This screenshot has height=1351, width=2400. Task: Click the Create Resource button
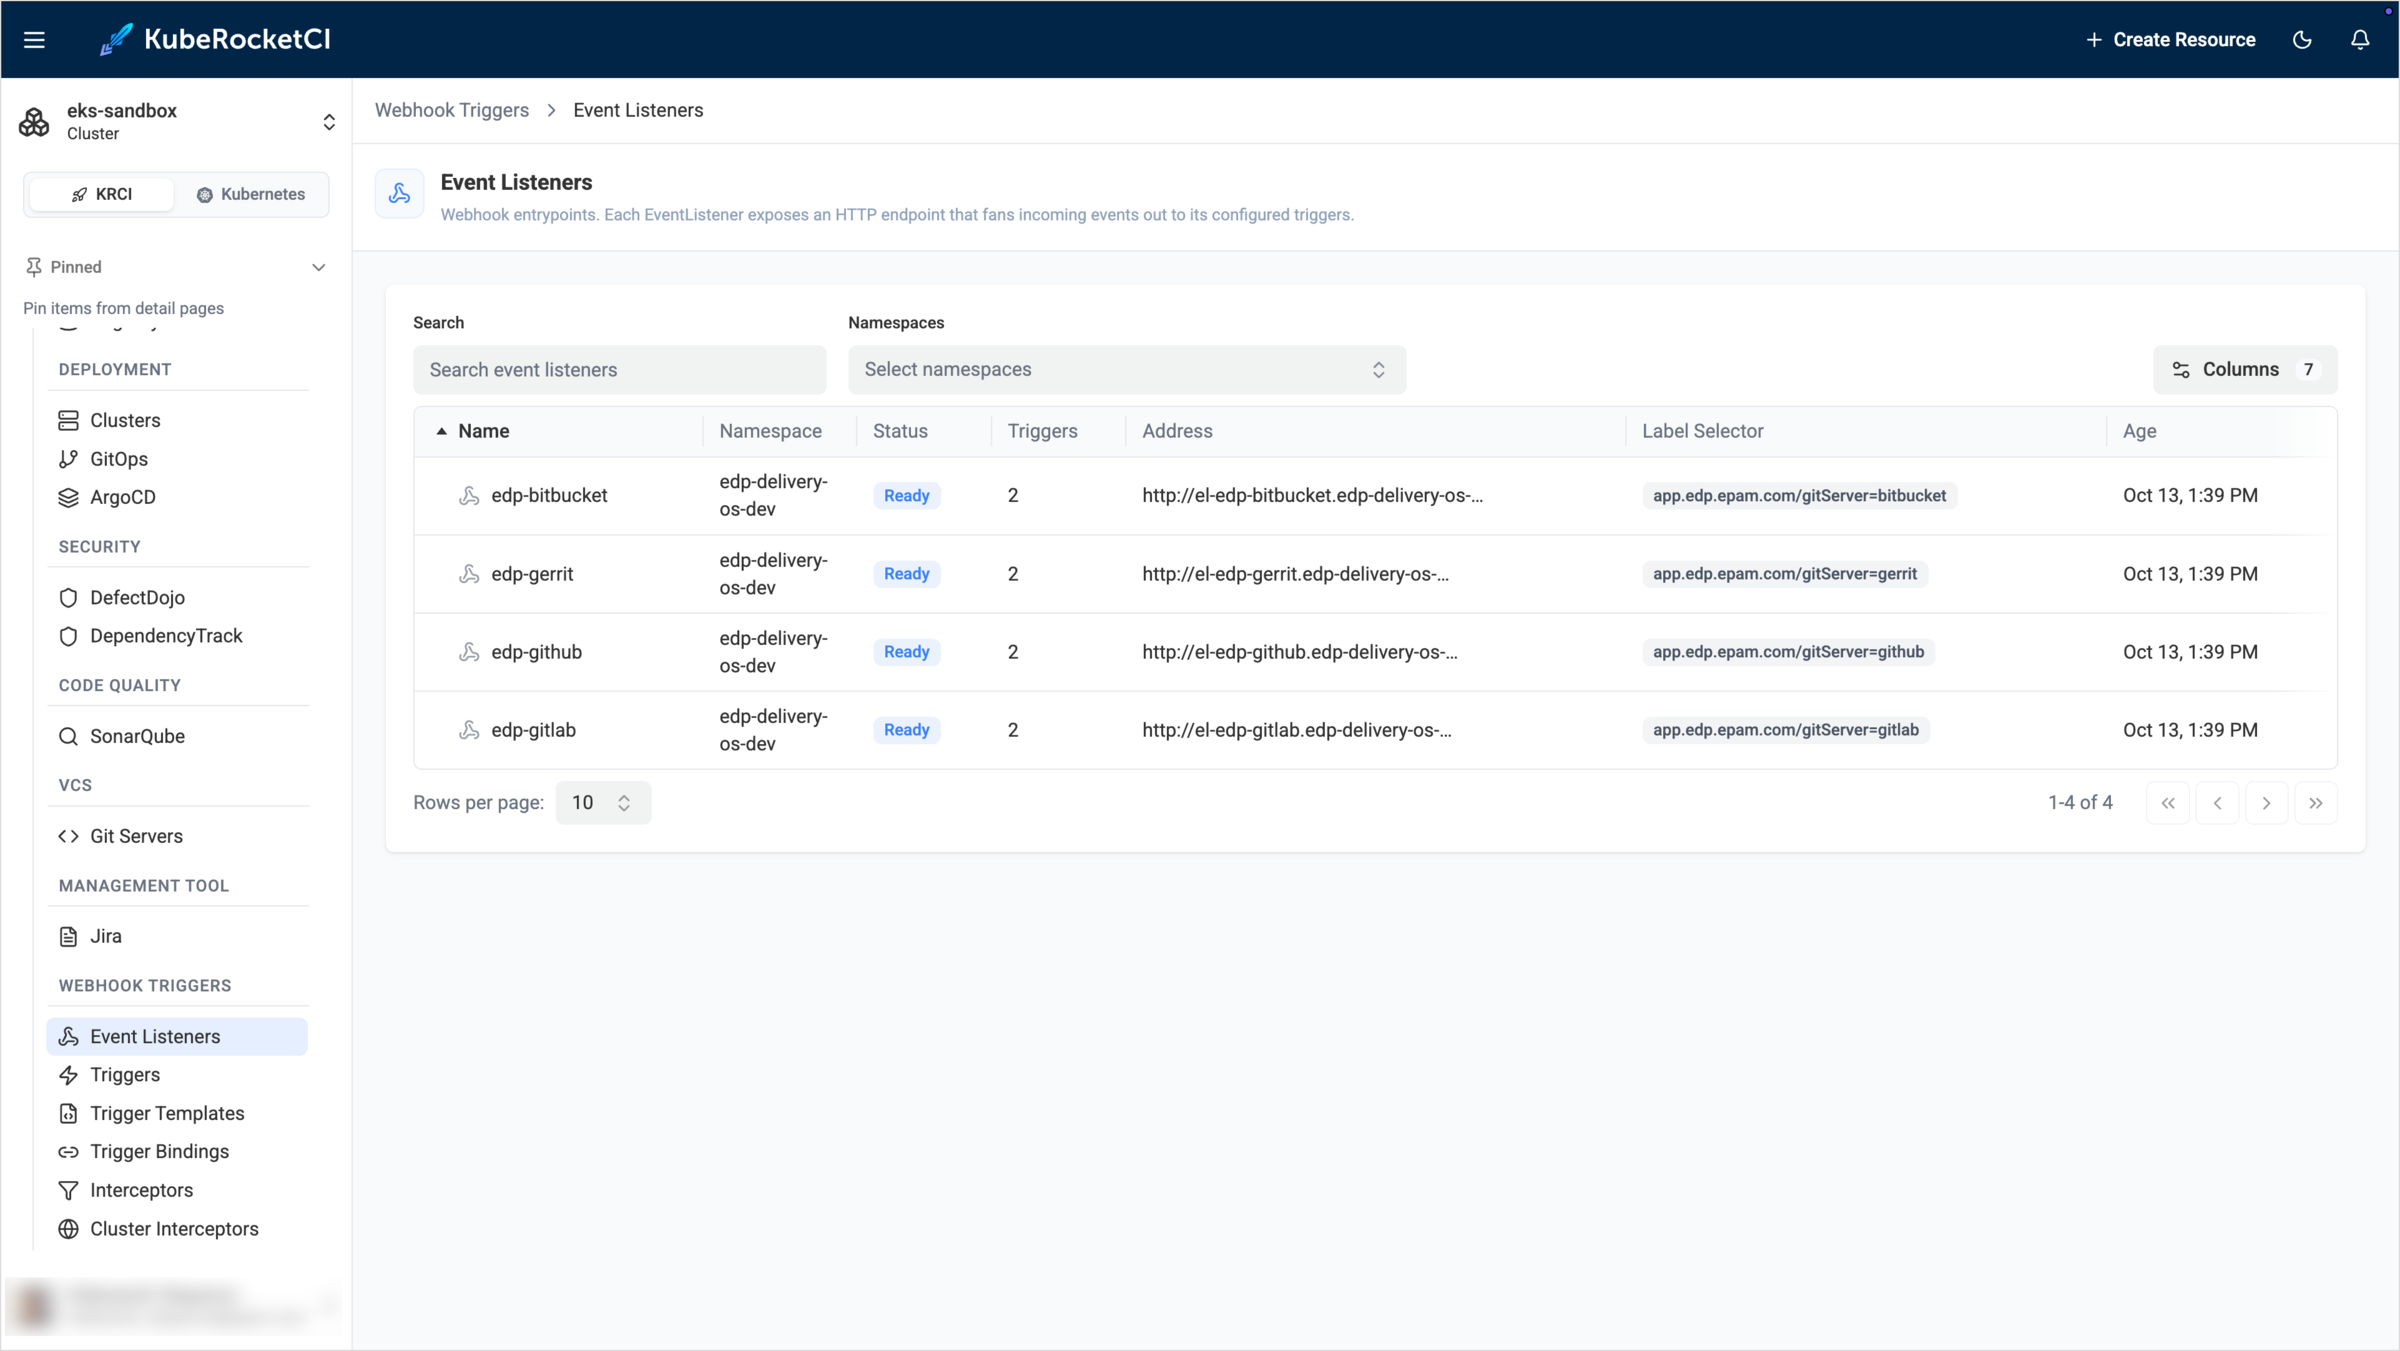tap(2170, 40)
